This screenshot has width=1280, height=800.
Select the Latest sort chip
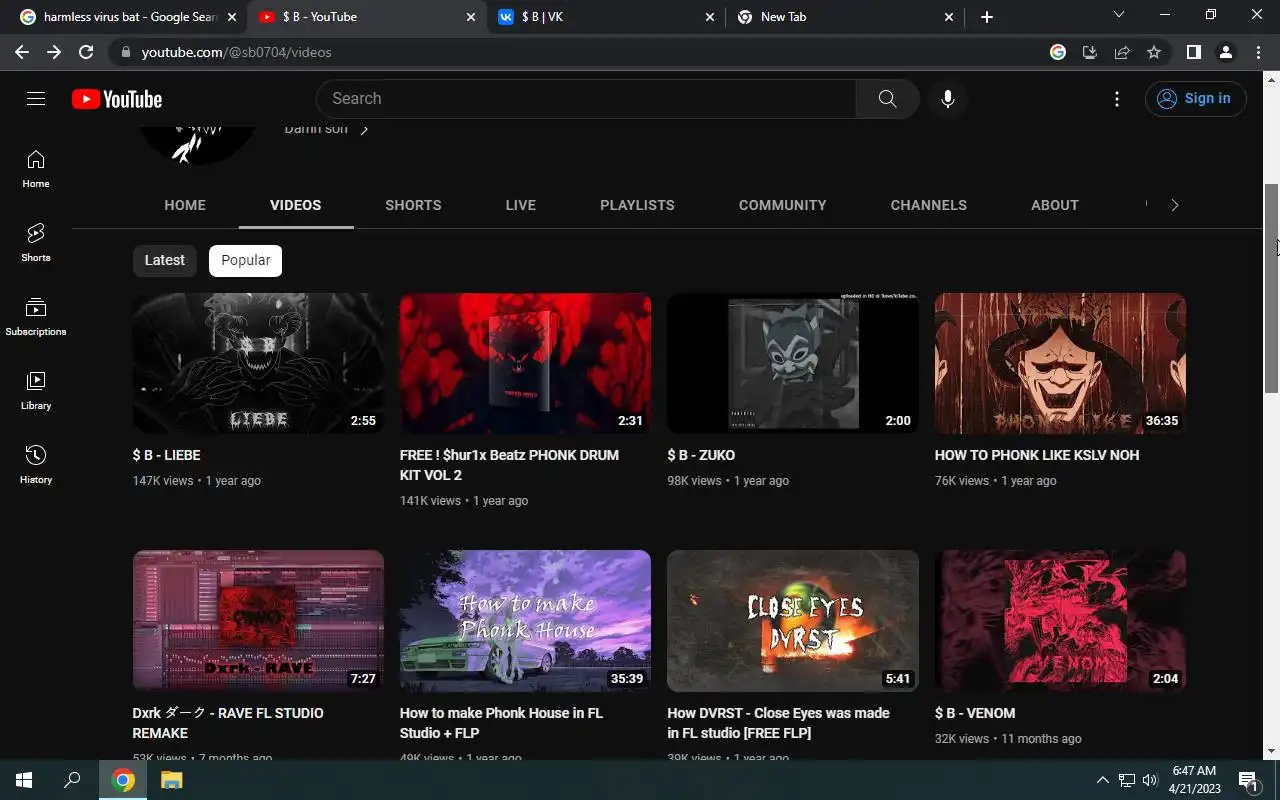(x=165, y=260)
